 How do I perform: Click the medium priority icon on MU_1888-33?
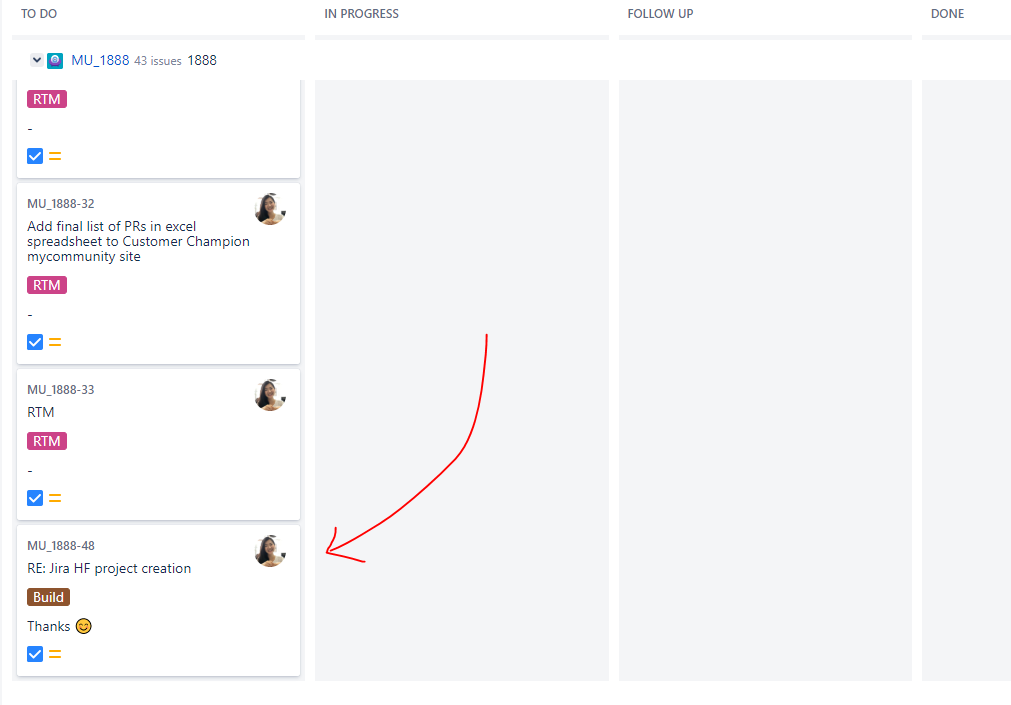pyautogui.click(x=55, y=499)
